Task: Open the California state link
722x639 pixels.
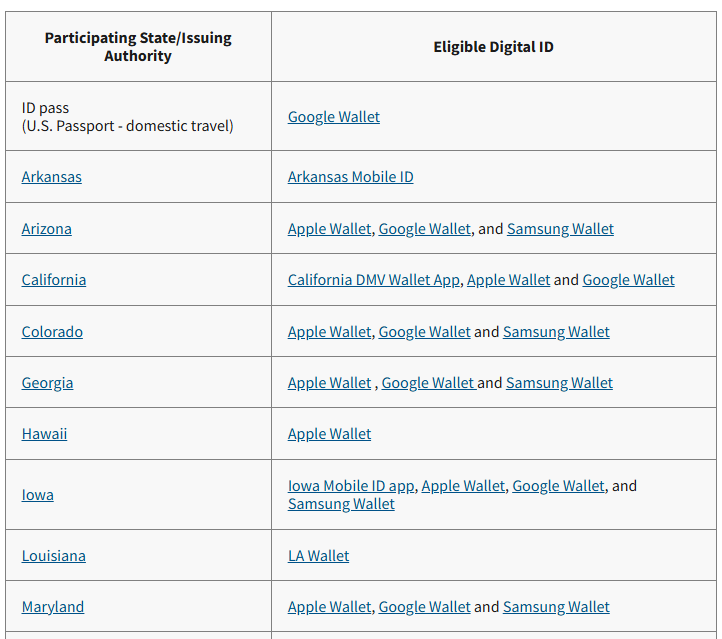Action: (54, 280)
